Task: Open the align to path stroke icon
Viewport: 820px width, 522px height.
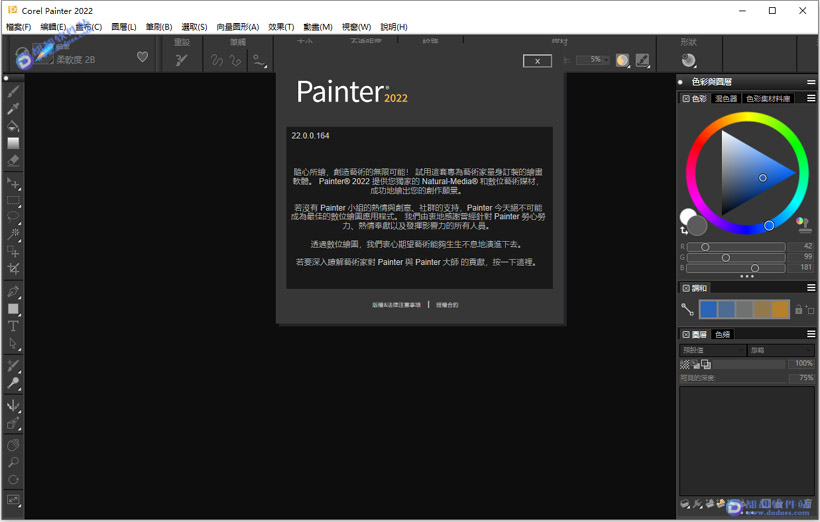Action: click(259, 61)
